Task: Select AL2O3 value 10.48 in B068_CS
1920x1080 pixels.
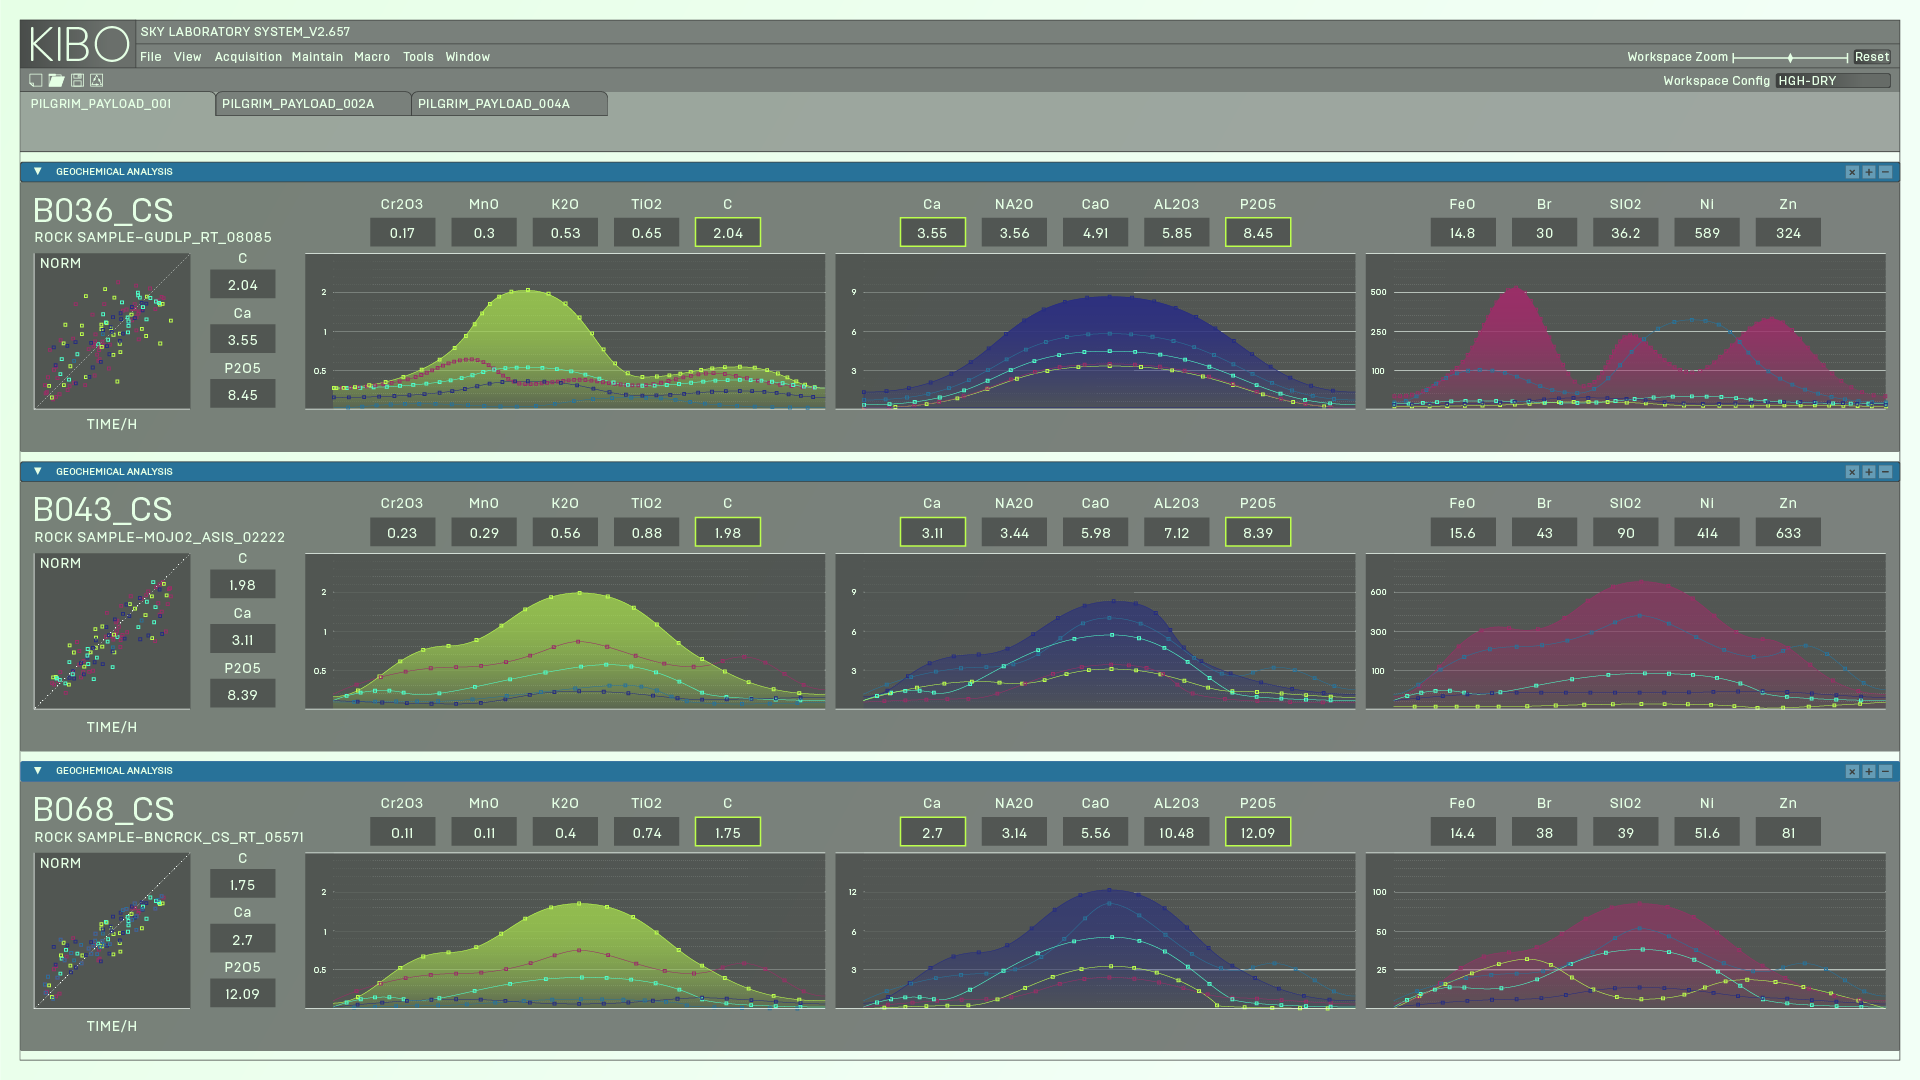Action: tap(1176, 832)
